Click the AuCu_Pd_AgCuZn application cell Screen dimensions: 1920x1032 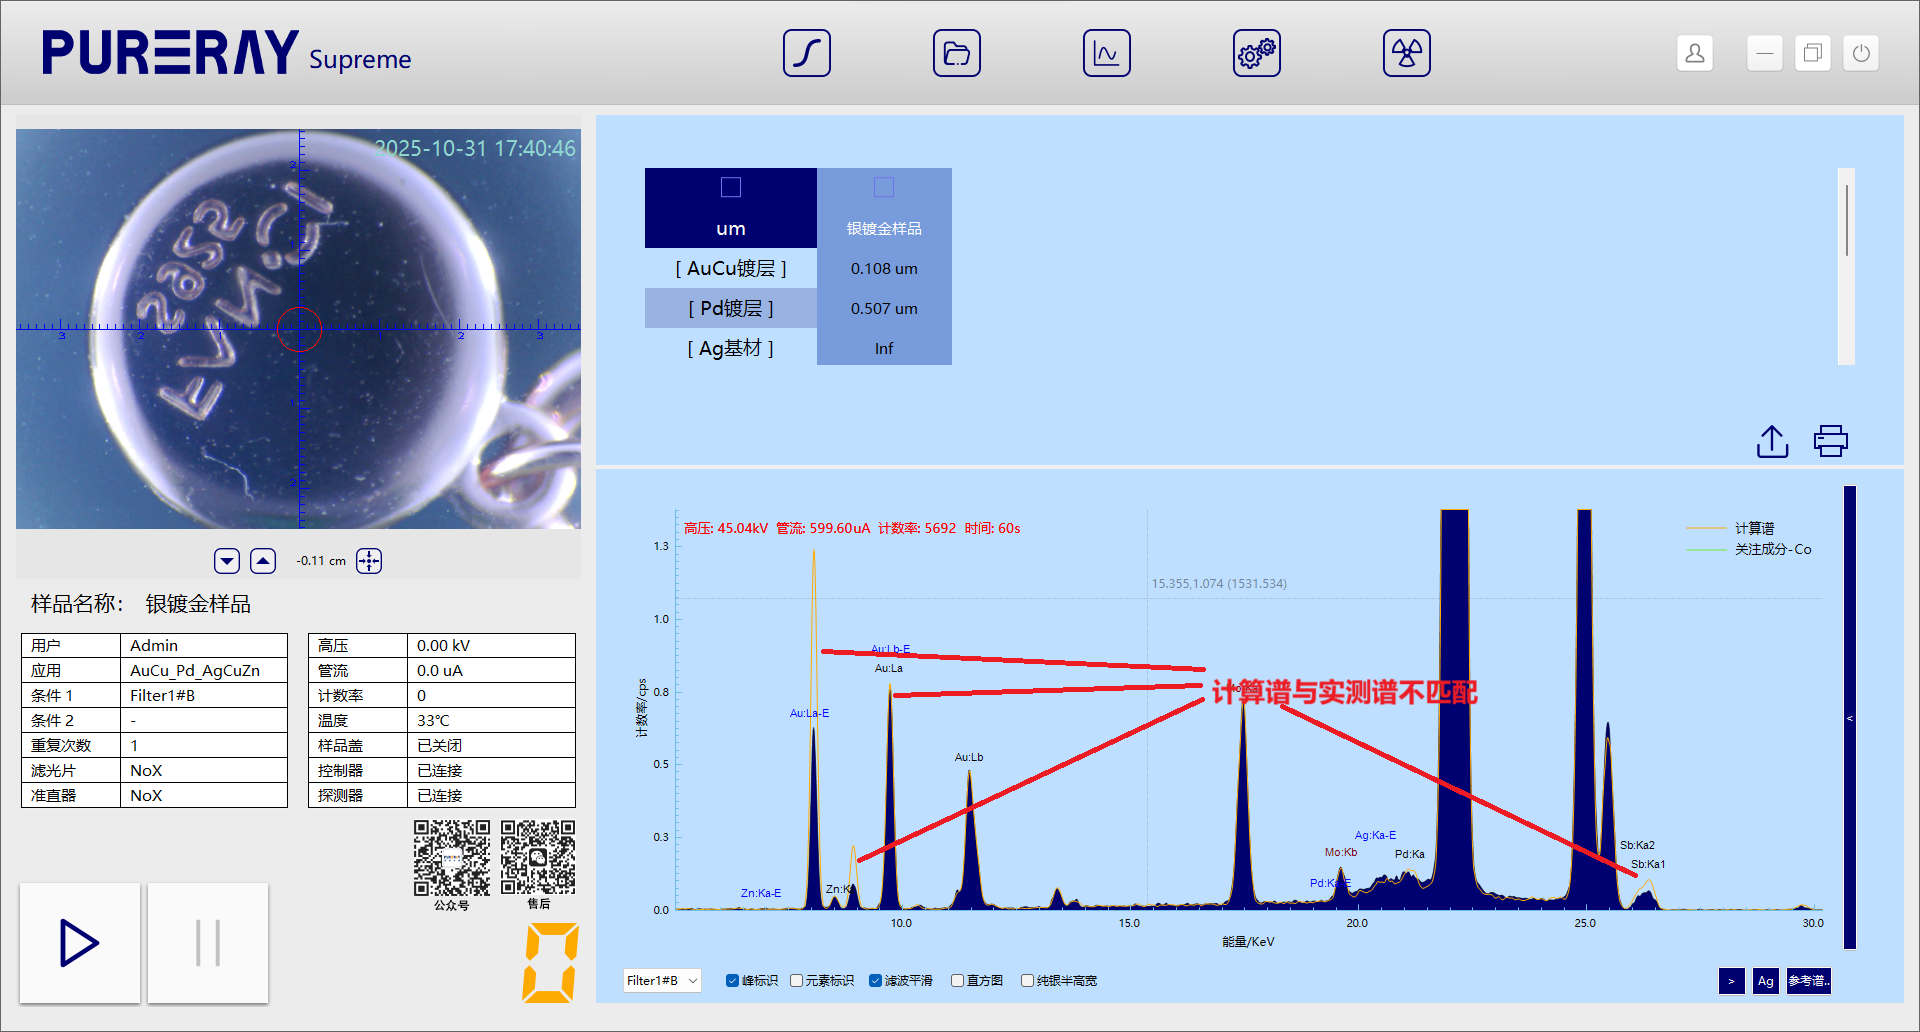tap(204, 670)
